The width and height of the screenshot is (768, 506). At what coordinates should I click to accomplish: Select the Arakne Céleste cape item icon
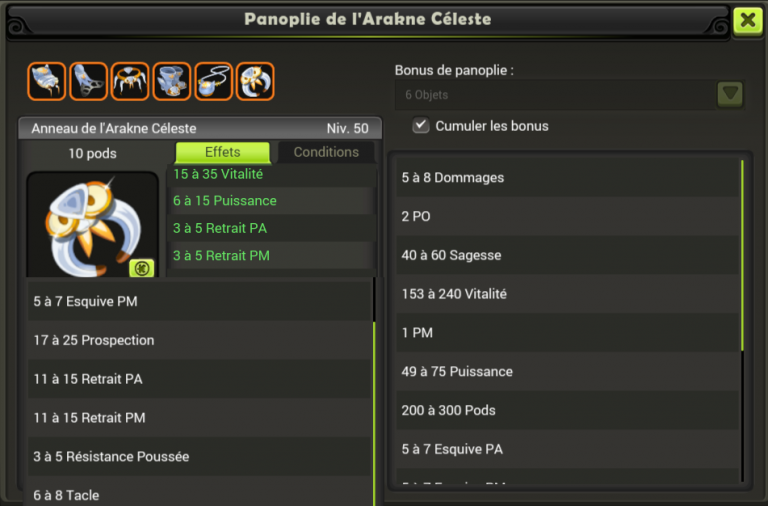(x=88, y=81)
